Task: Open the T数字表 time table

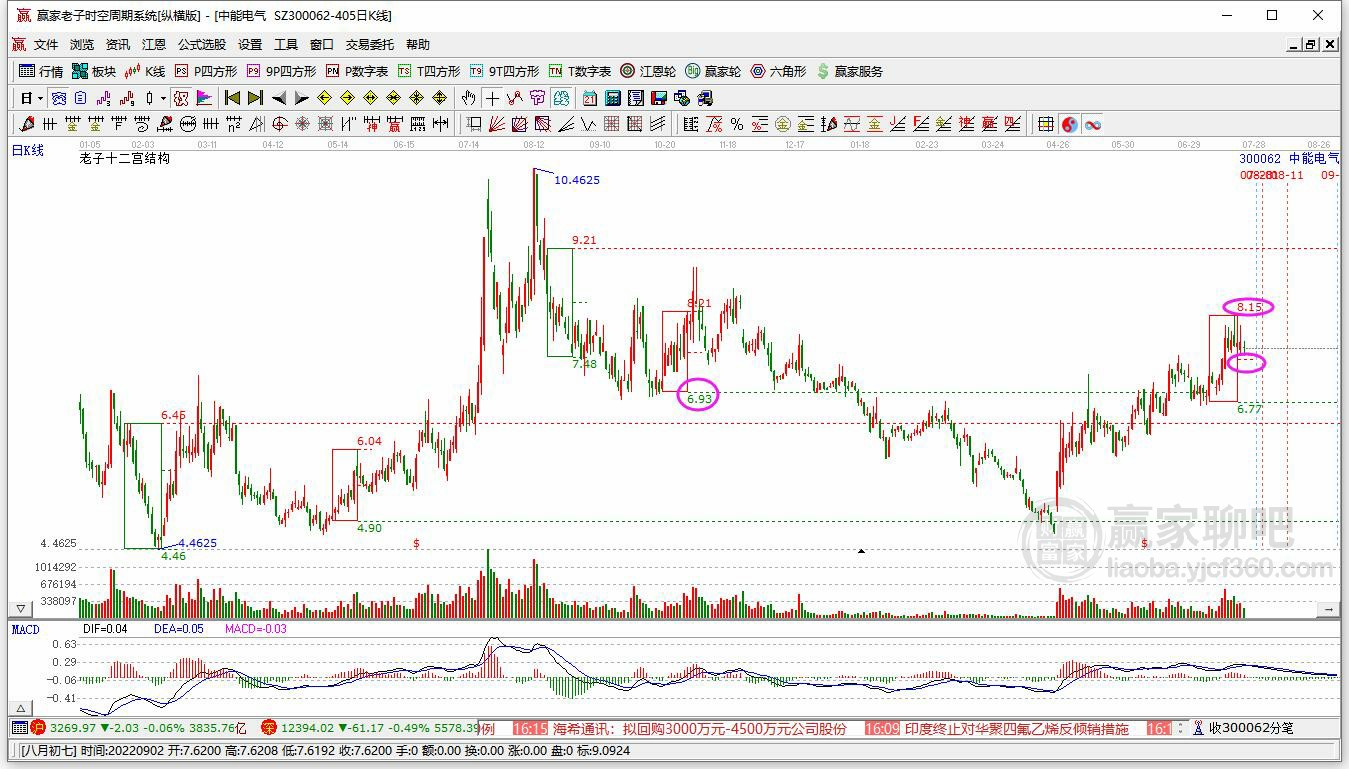Action: [x=580, y=71]
